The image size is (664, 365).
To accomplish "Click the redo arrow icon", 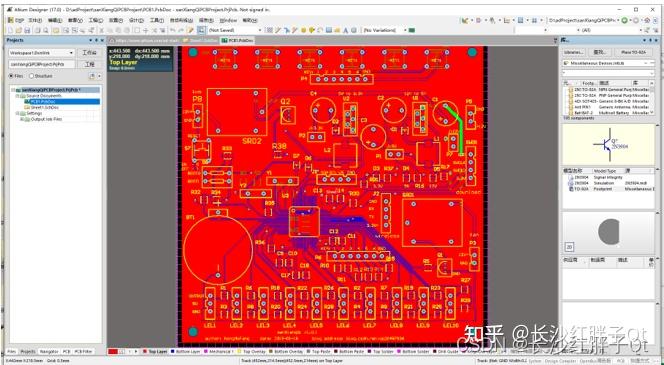I will pyautogui.click(x=182, y=30).
